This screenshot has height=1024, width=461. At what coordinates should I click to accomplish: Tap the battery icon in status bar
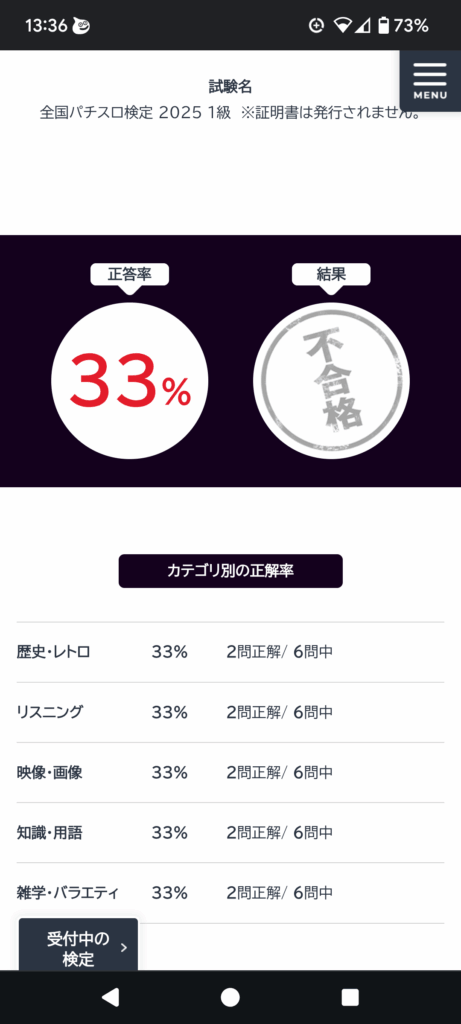click(x=383, y=25)
